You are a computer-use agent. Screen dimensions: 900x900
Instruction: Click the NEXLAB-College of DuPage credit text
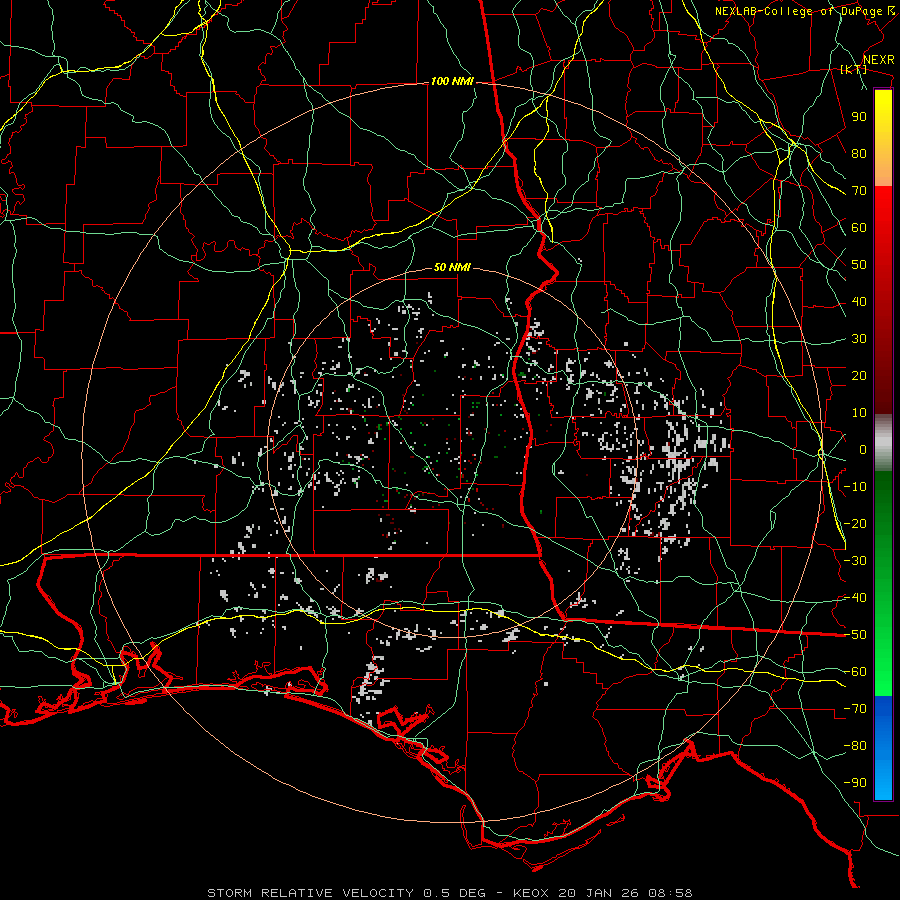click(805, 11)
